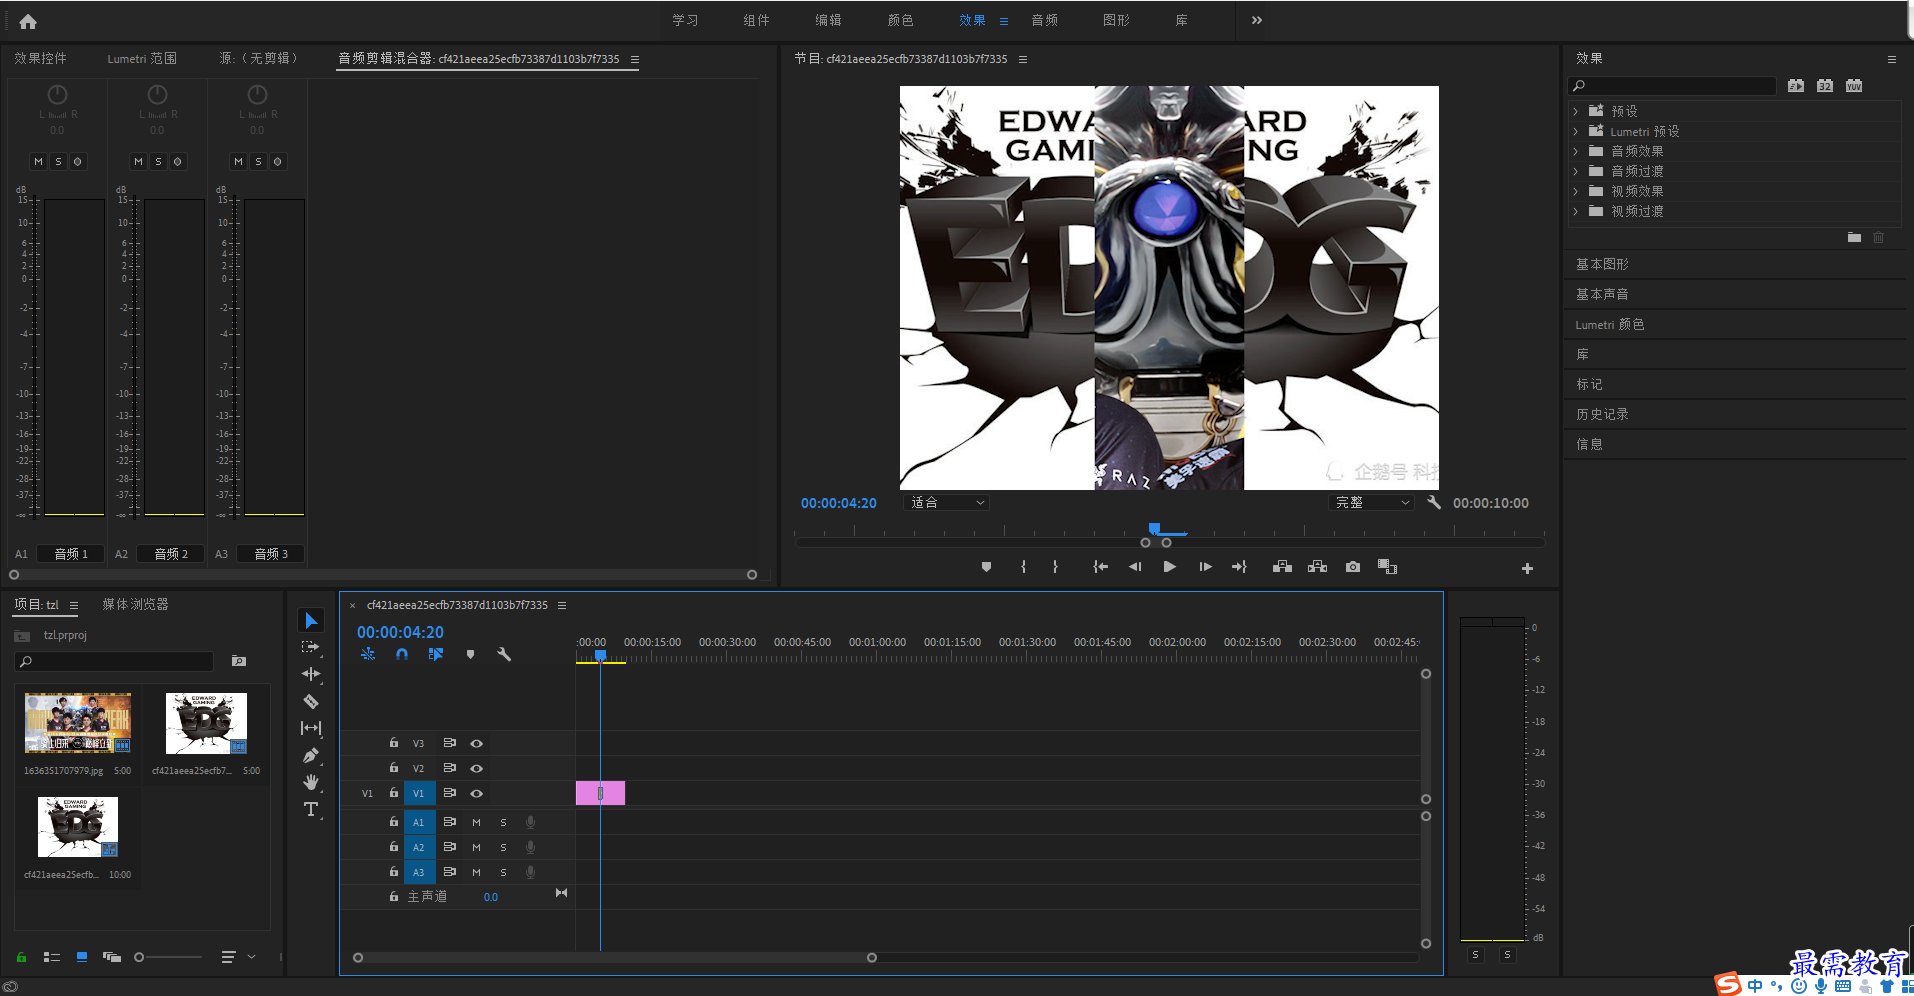Expand Lumetri 预设 folder
1914x996 pixels.
1576,131
